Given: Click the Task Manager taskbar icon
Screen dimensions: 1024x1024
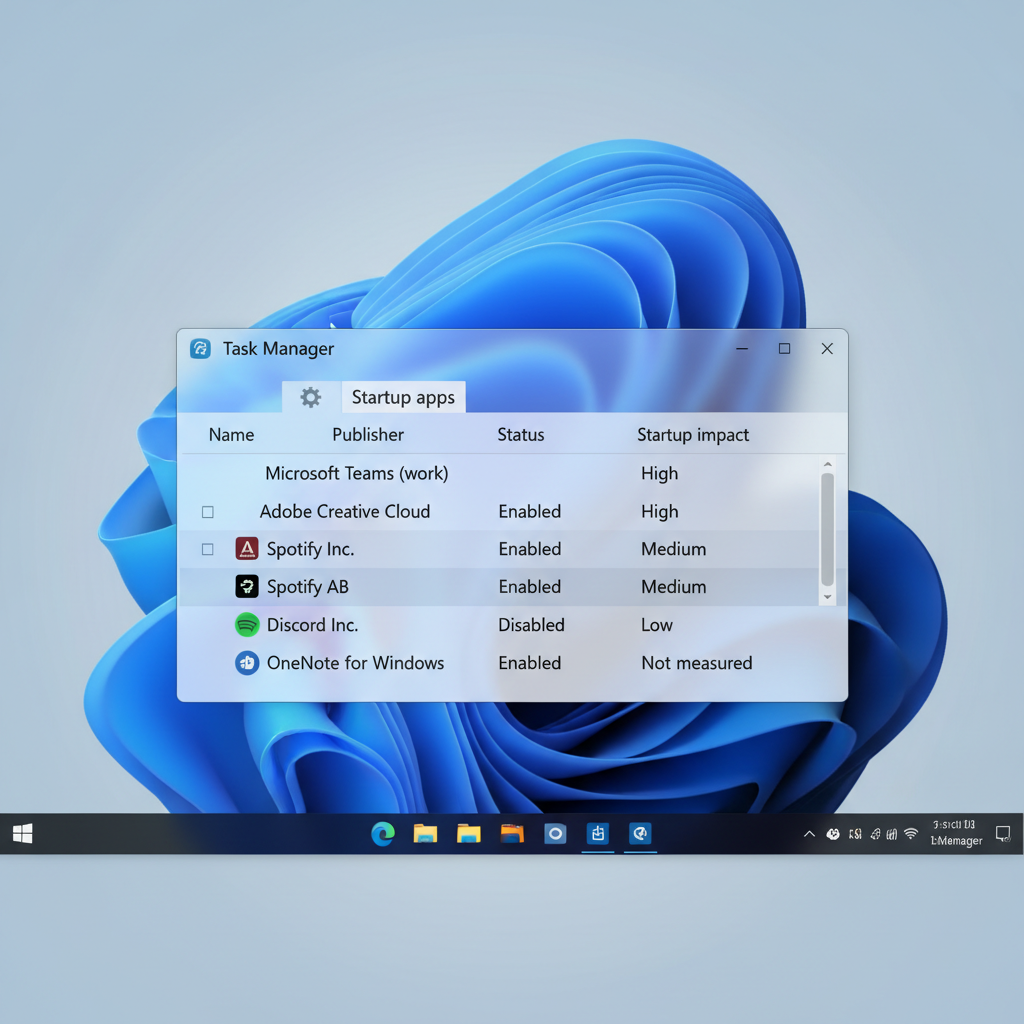Looking at the screenshot, I should pyautogui.click(x=640, y=834).
